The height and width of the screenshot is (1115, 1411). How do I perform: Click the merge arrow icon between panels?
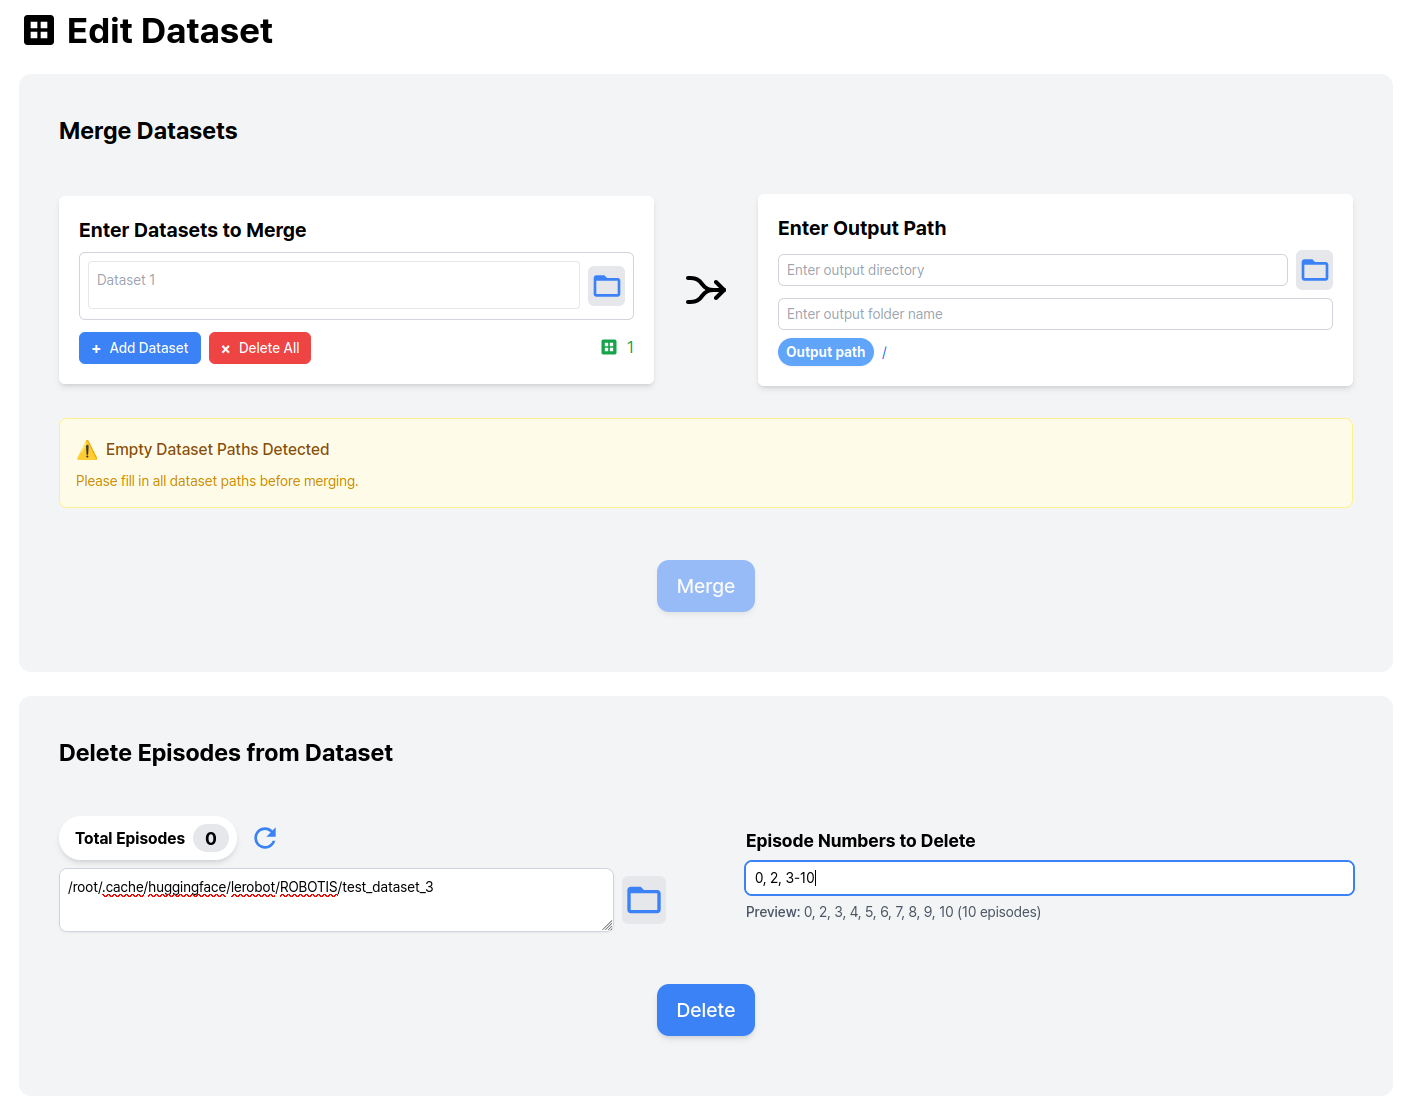pos(705,290)
